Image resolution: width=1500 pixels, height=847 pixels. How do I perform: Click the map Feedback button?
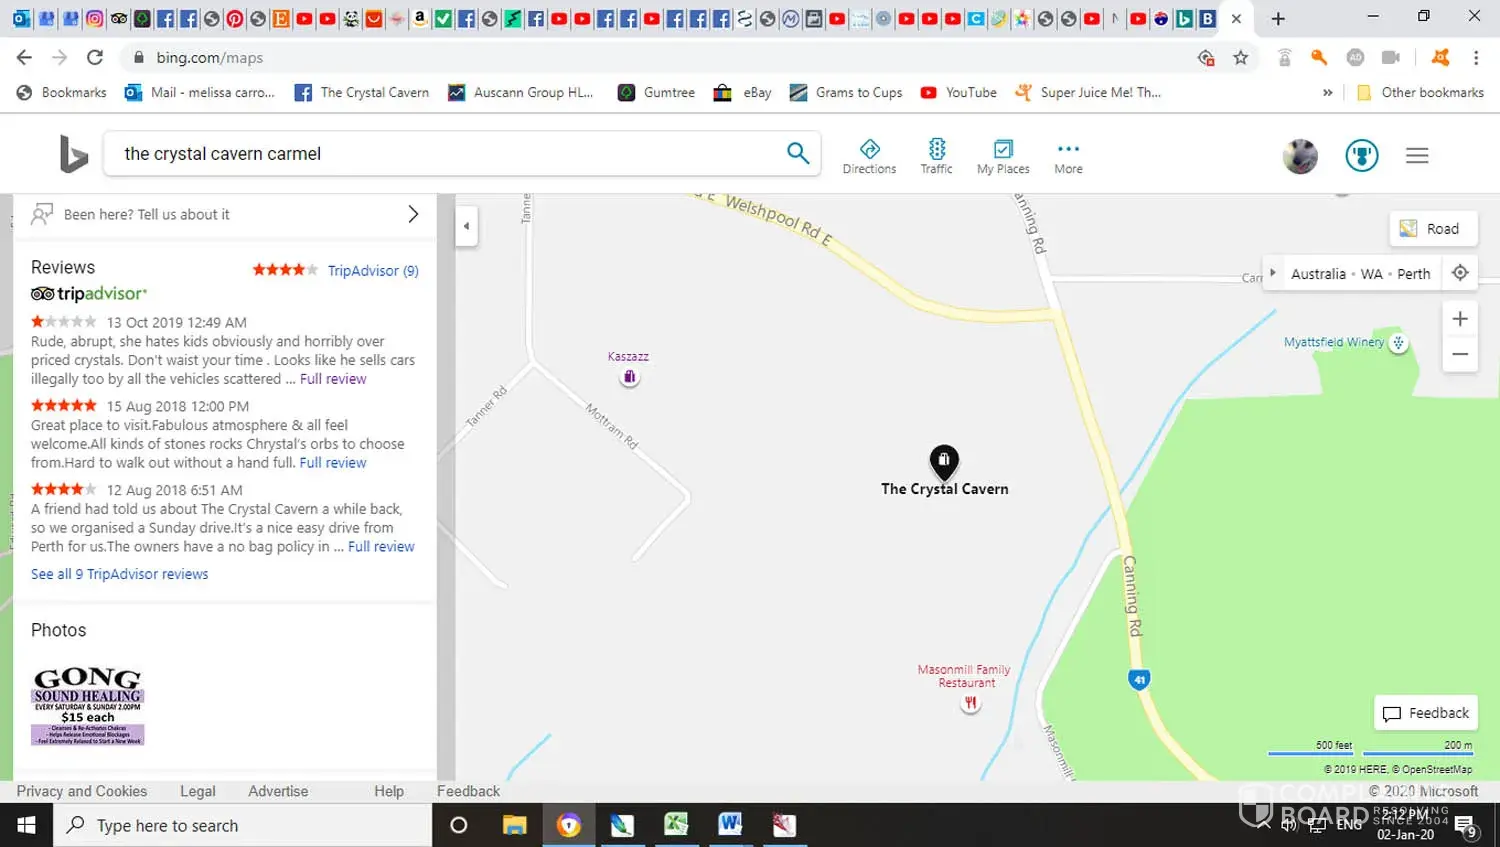pos(1426,713)
